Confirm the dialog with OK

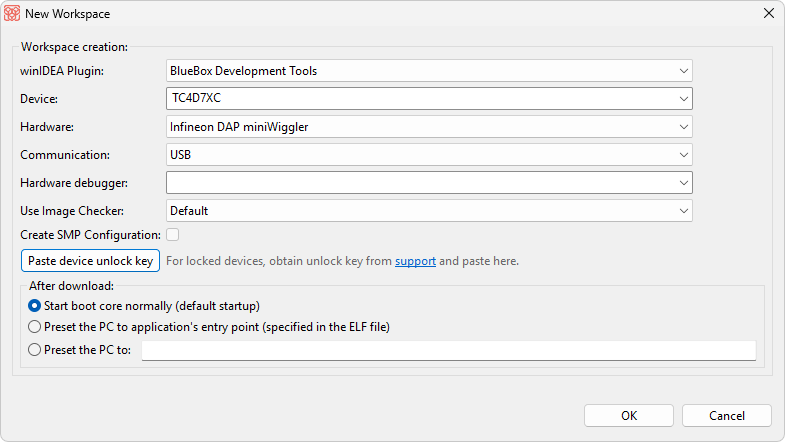click(629, 415)
